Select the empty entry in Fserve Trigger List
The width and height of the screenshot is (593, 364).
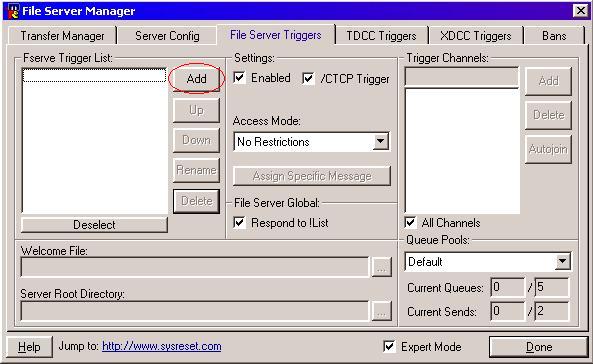click(94, 75)
